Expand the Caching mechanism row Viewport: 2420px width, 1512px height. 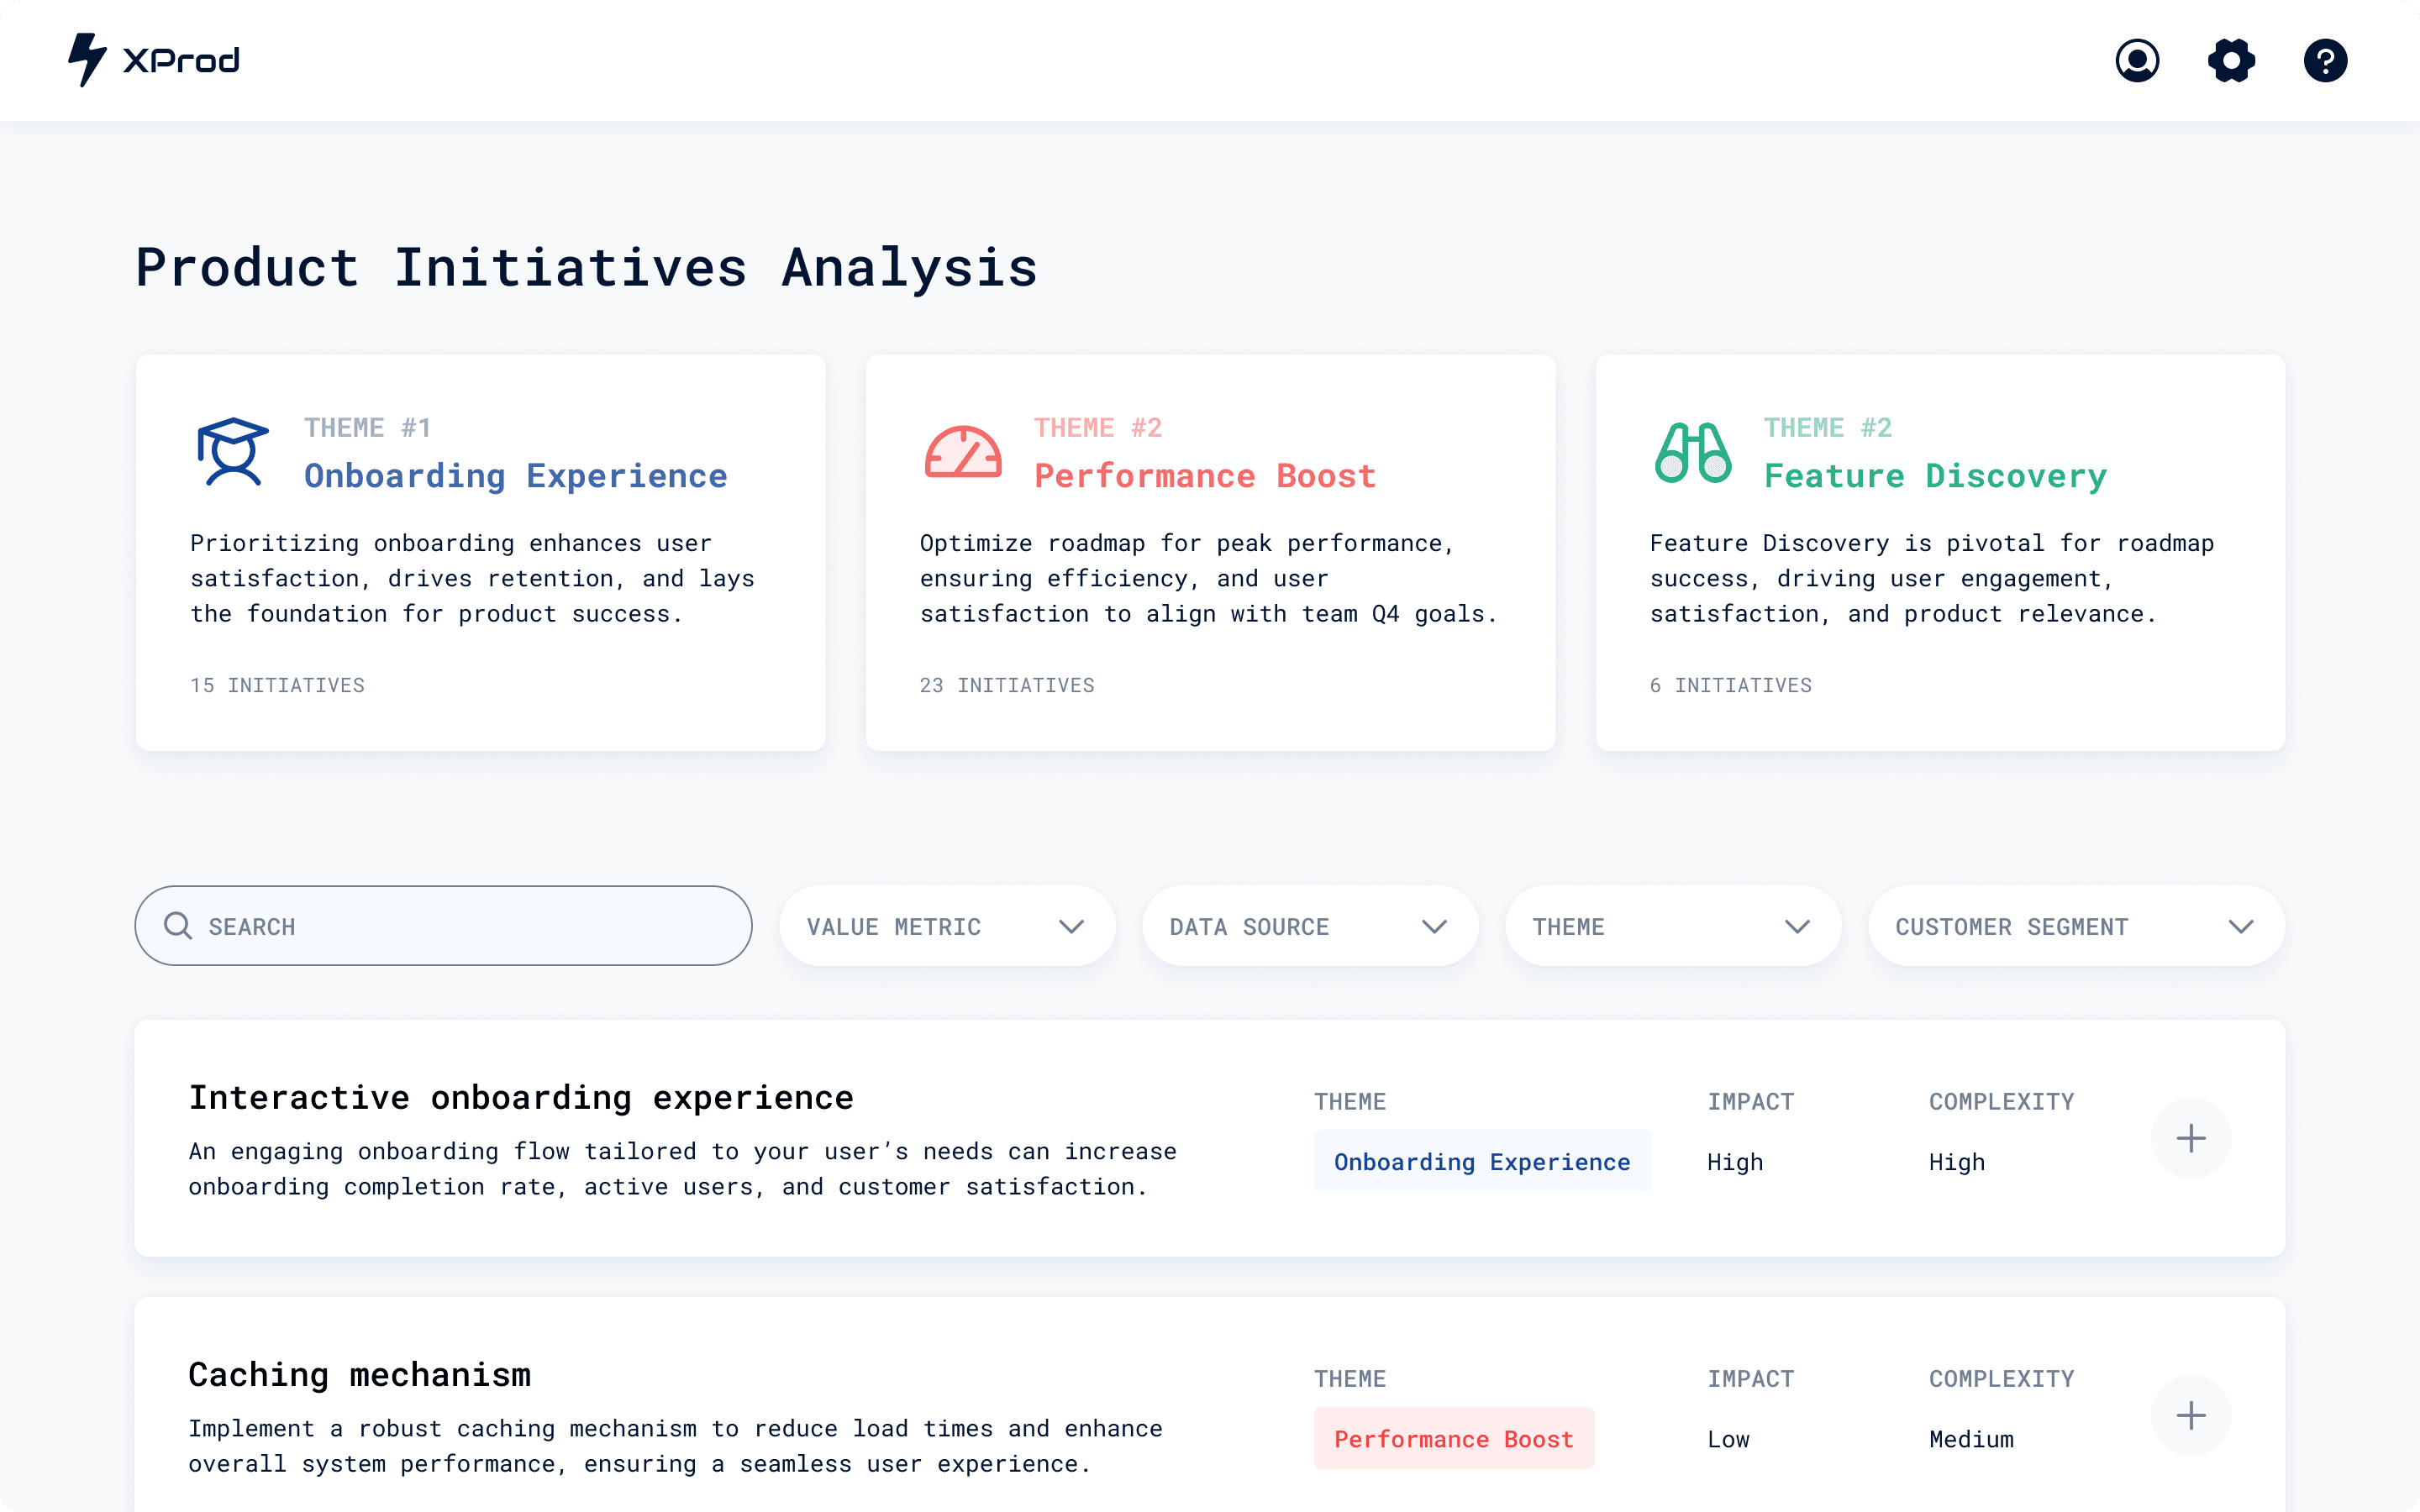click(x=2192, y=1415)
